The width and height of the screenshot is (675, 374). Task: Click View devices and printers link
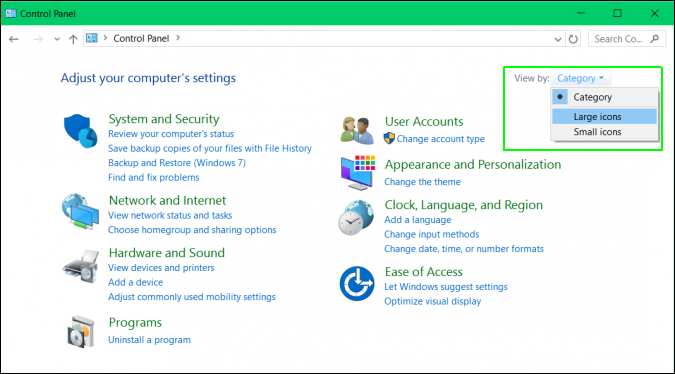(161, 268)
